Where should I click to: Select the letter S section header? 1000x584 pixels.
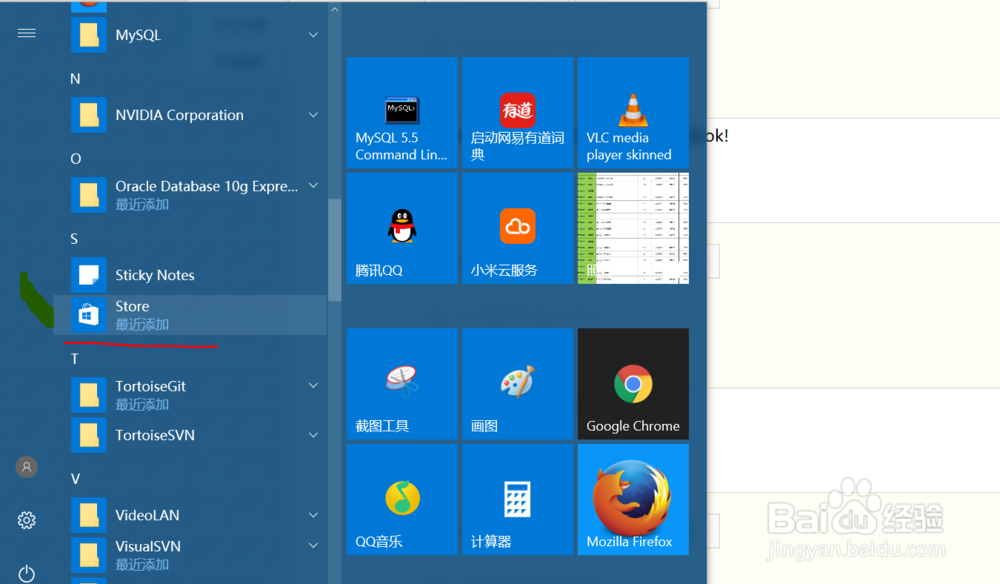point(73,238)
